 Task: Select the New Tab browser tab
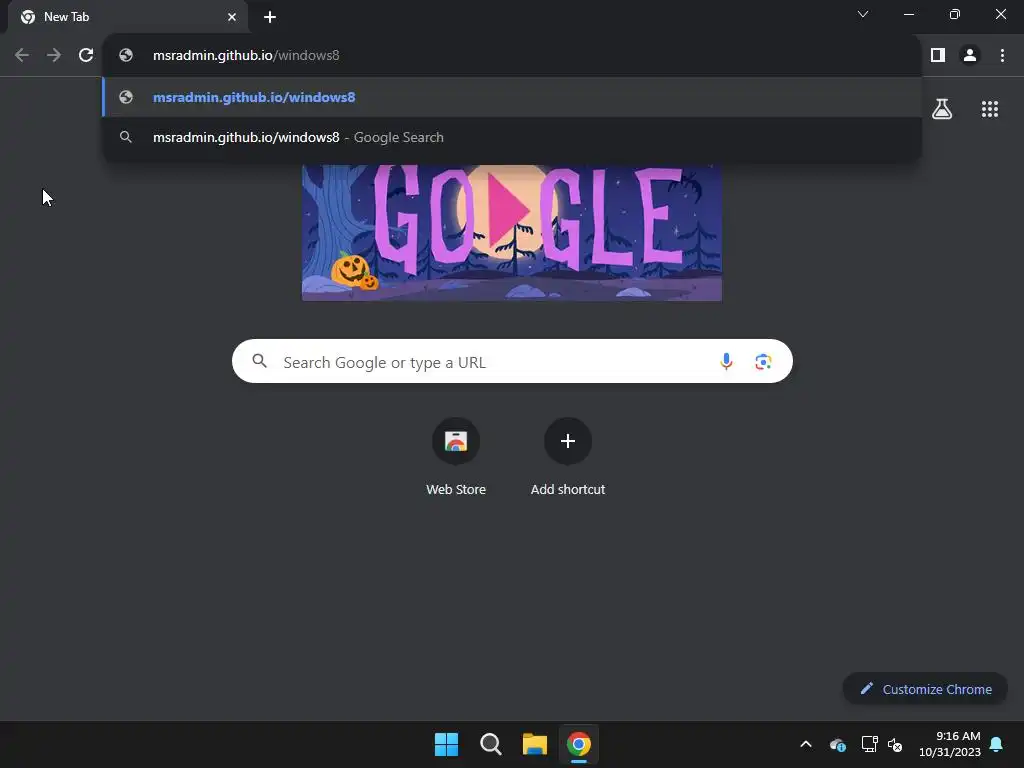128,17
